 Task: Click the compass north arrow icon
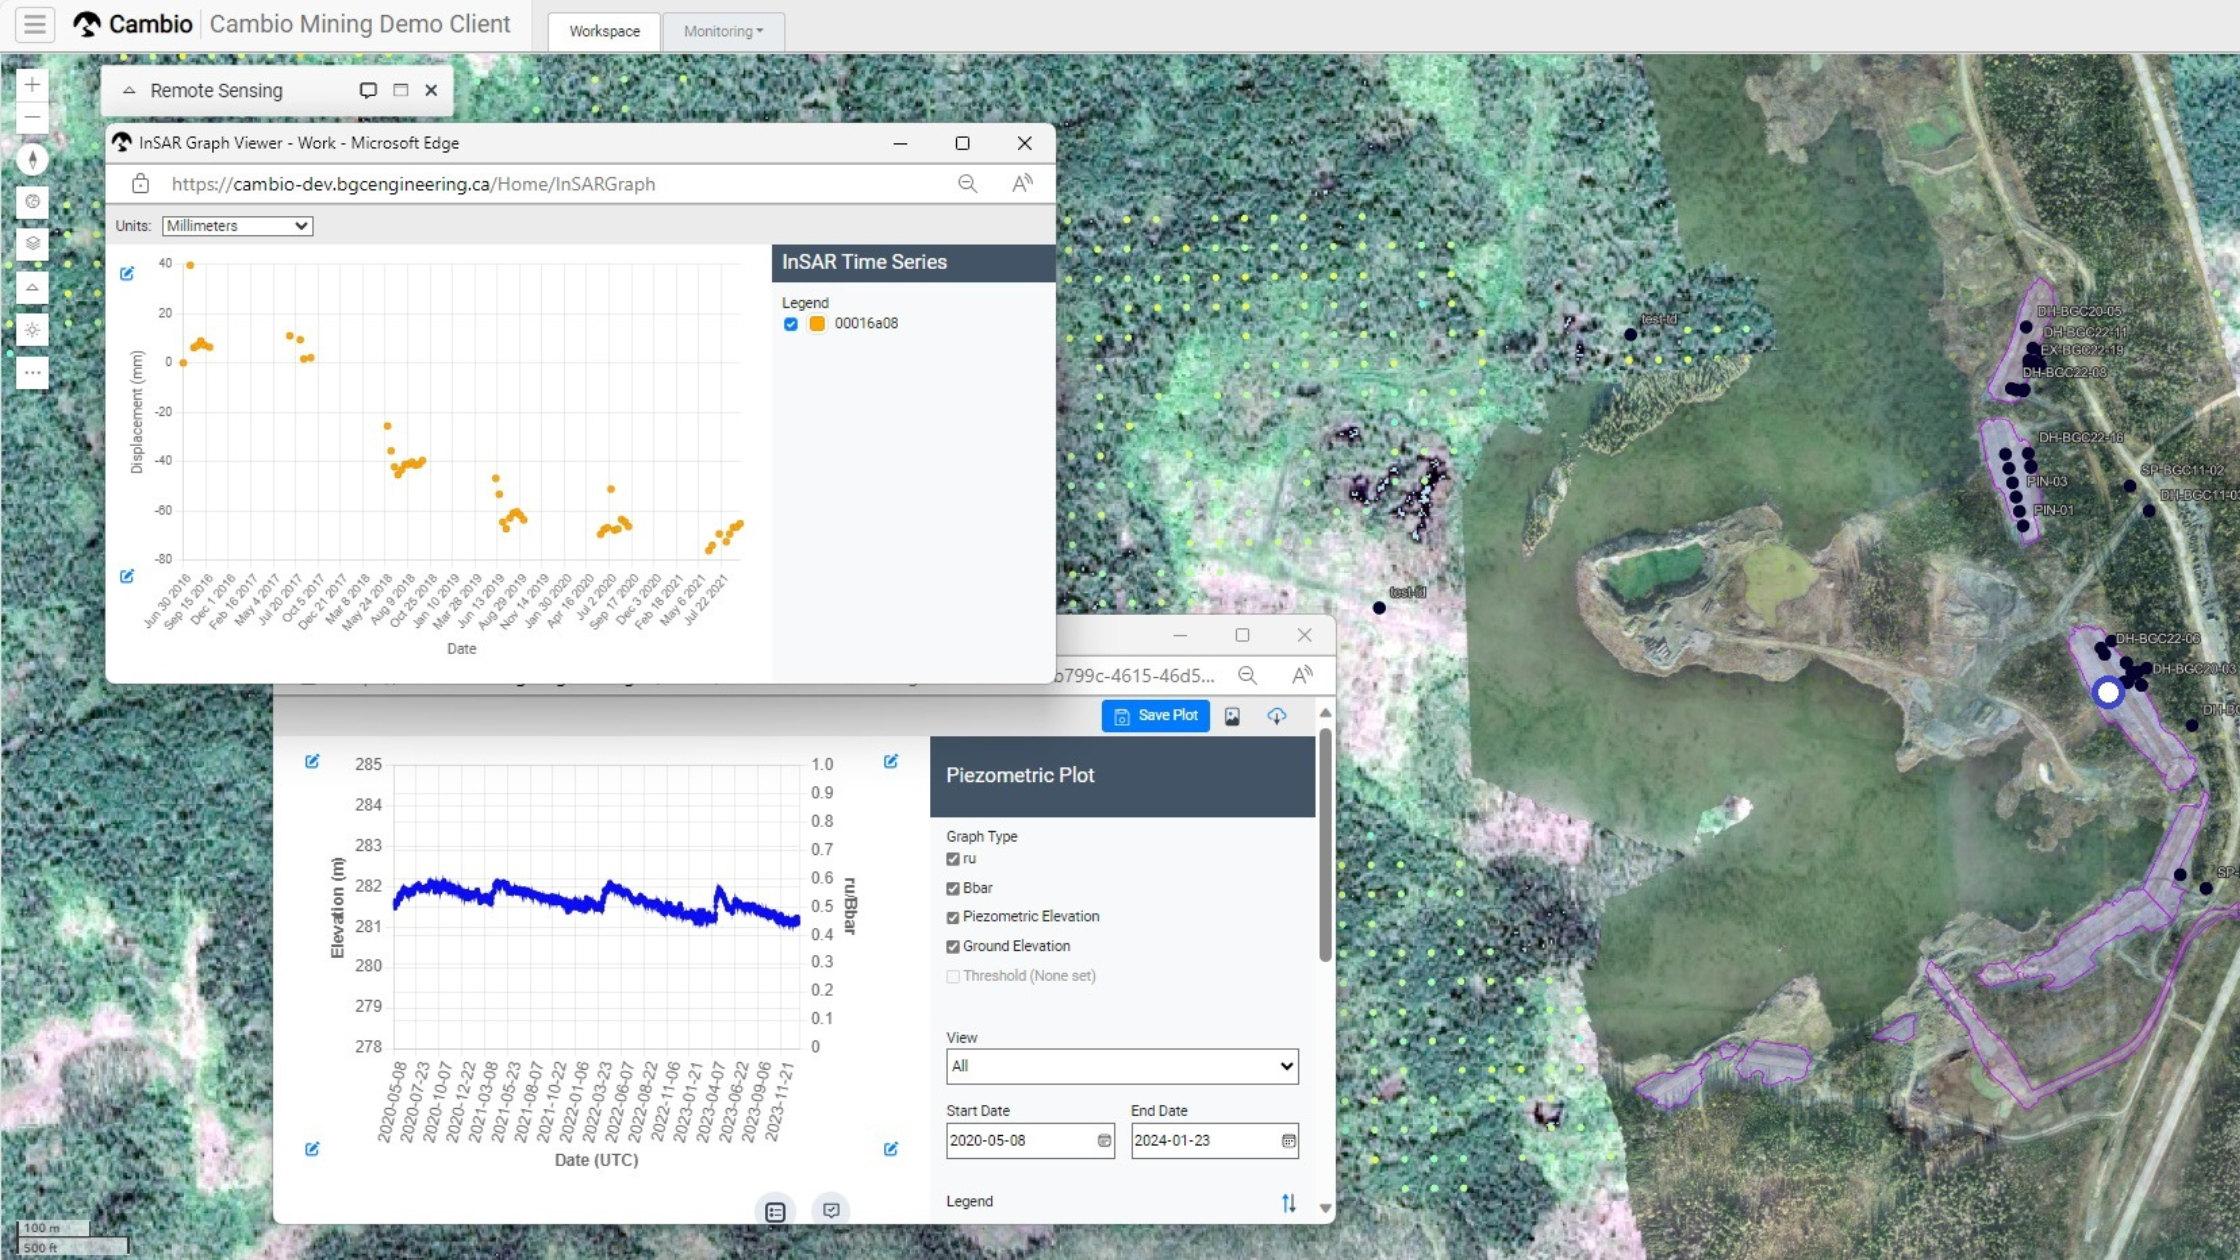point(32,160)
